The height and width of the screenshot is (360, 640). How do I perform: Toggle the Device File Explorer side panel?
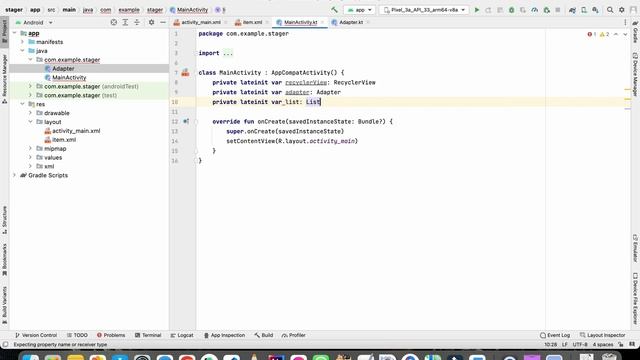point(635,299)
